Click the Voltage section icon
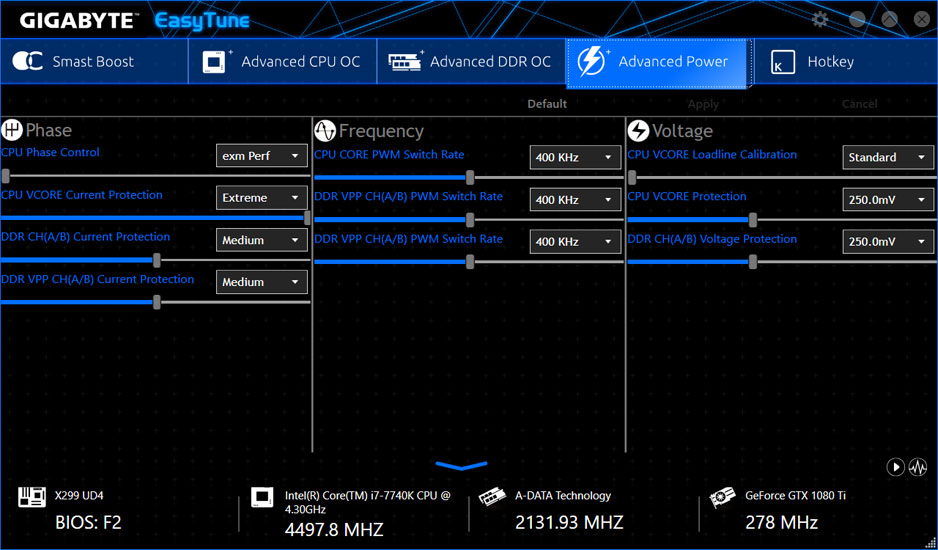The height and width of the screenshot is (550, 938). [x=638, y=131]
